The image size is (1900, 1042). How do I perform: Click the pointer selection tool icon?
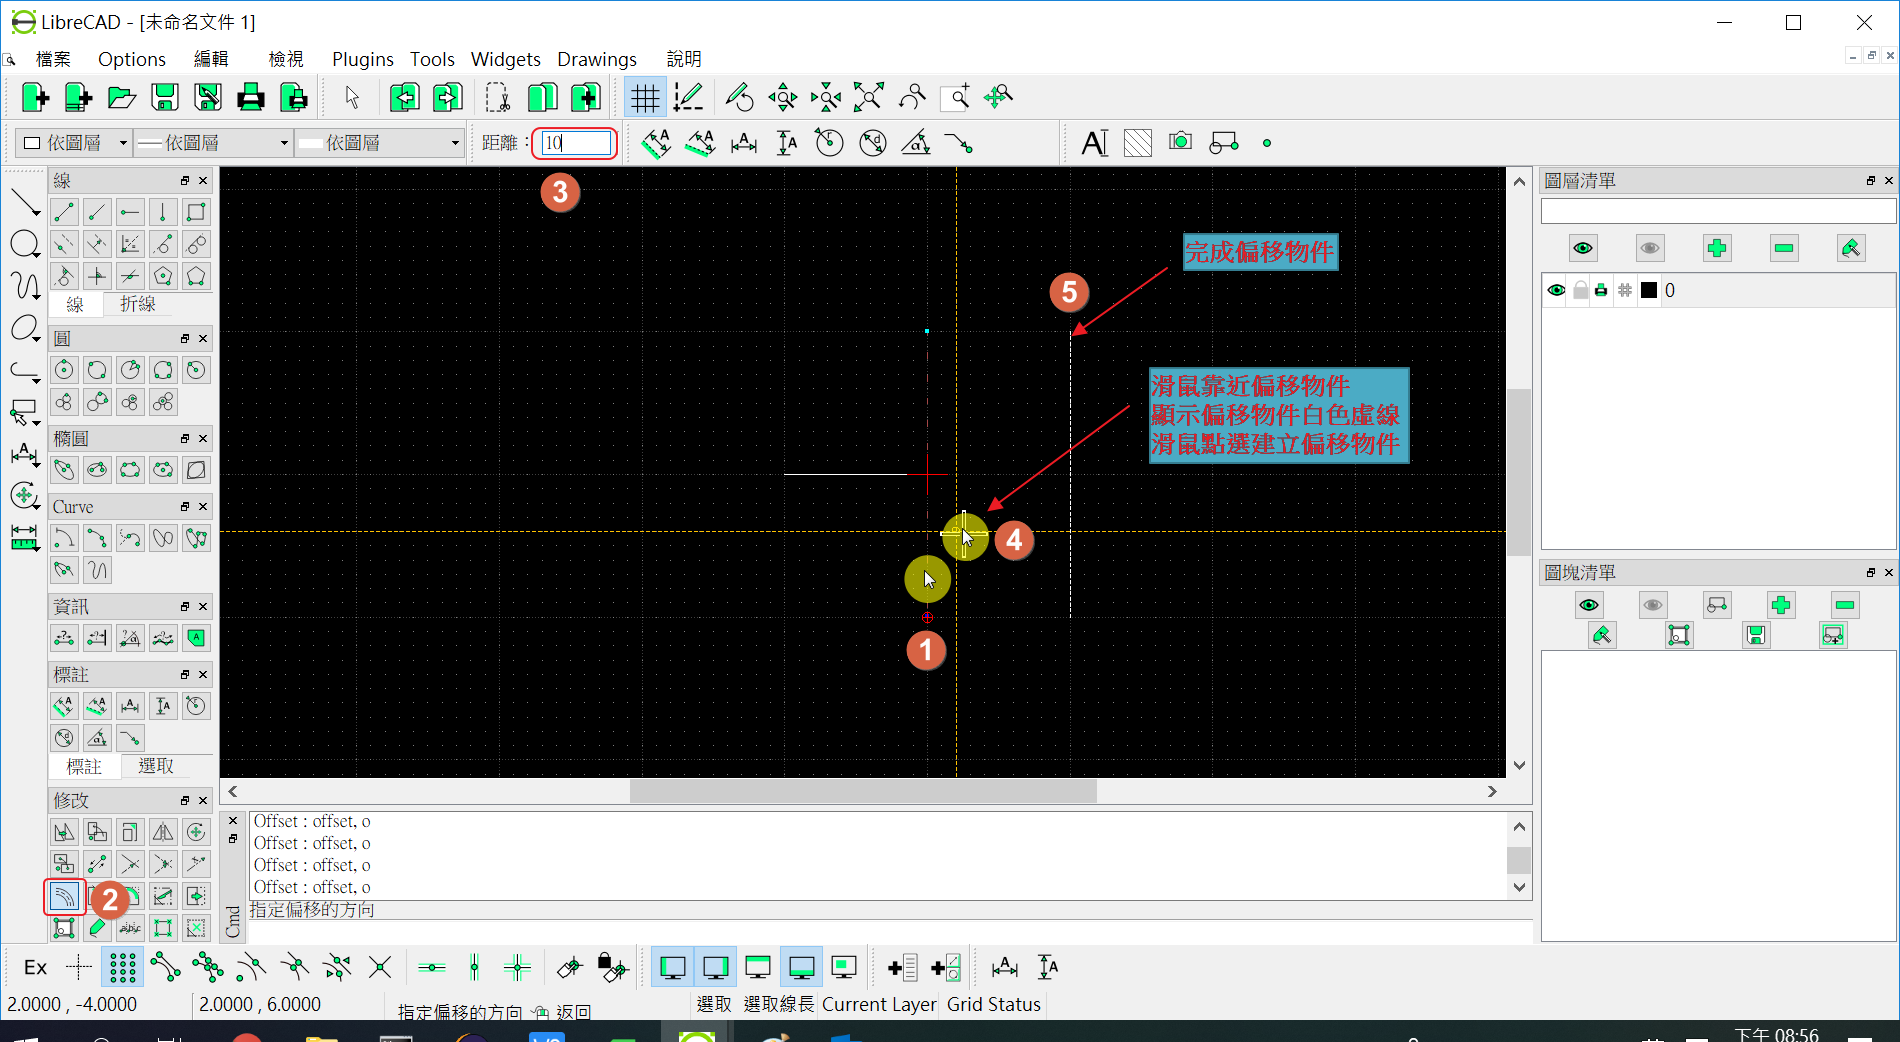(x=351, y=97)
